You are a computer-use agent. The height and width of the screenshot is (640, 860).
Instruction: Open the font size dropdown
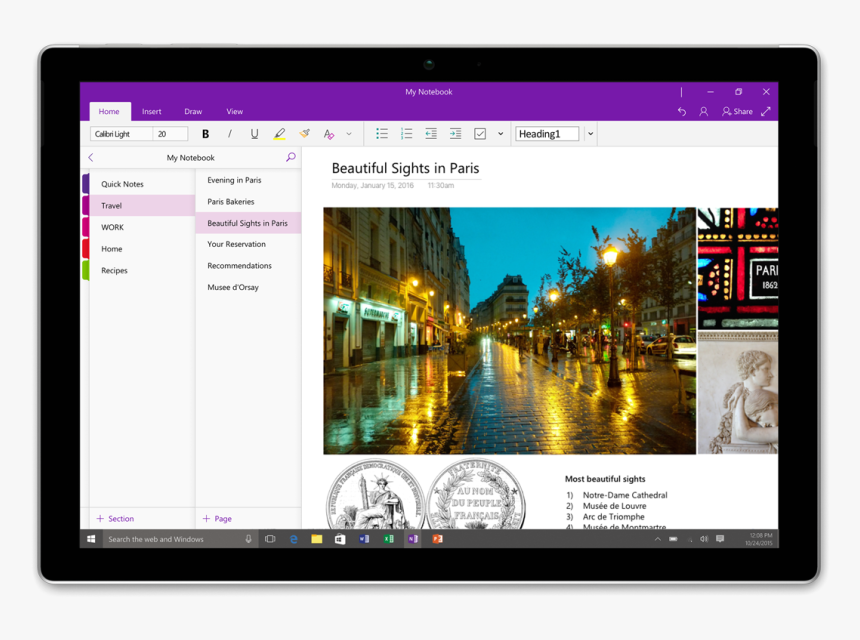pos(170,133)
